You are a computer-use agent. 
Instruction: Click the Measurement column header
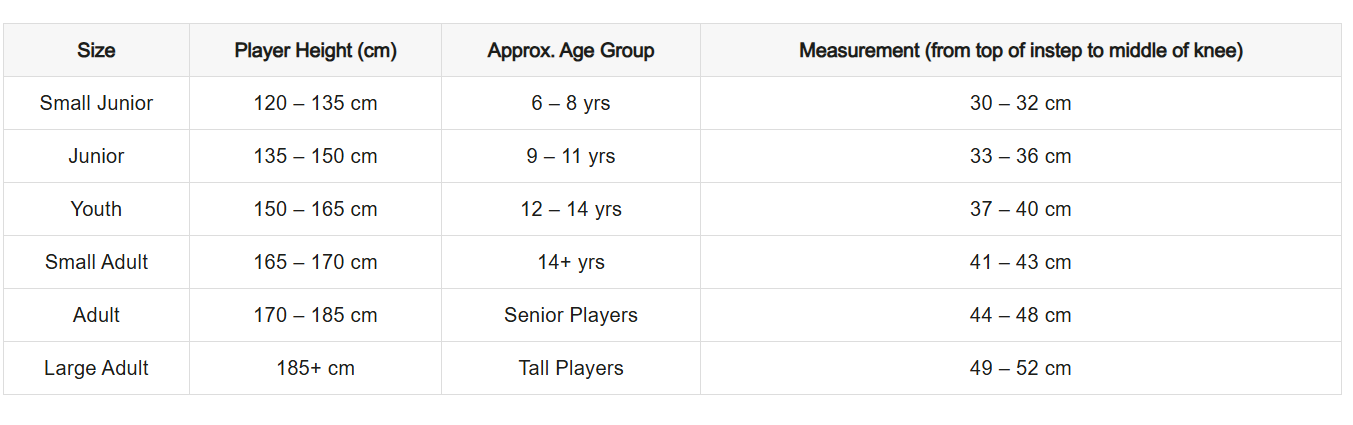(1020, 50)
